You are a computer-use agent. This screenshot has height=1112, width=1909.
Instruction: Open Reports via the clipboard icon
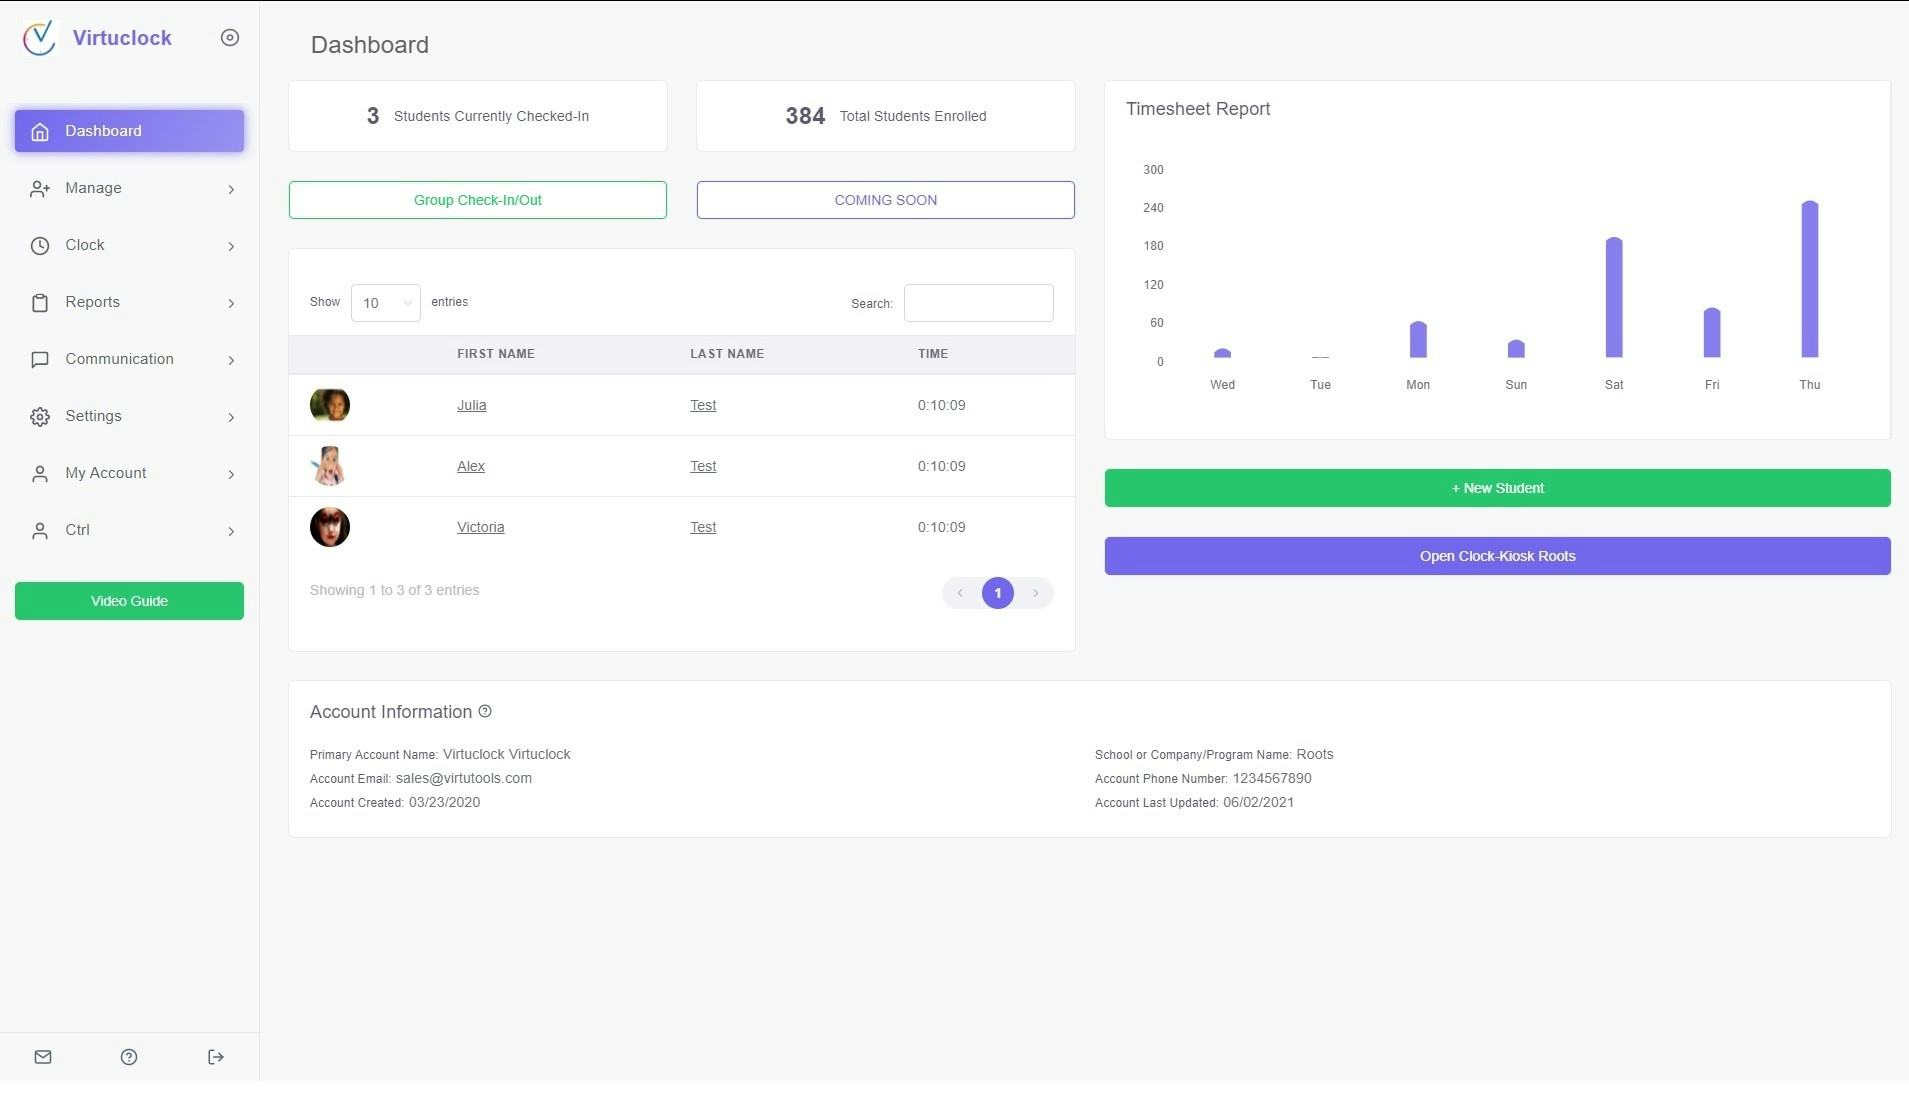[40, 302]
